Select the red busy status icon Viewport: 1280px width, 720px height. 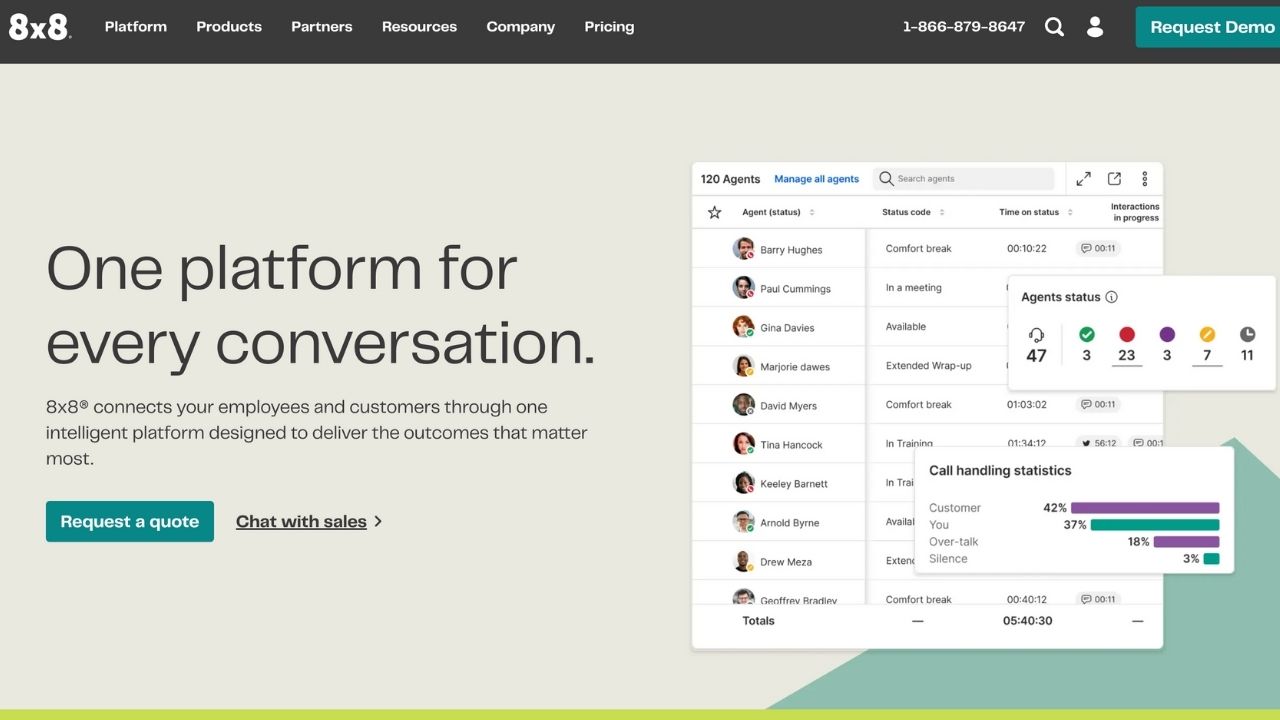coord(1127,335)
